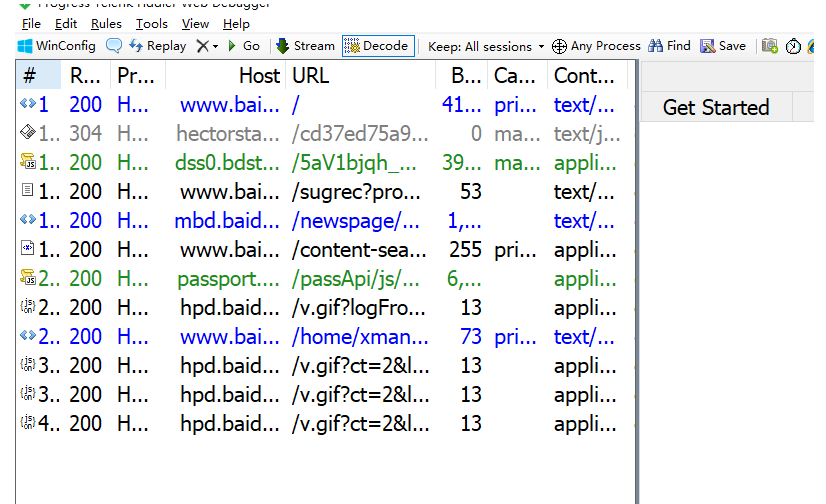
Task: Click the HTML icon of session 1
Action: (x=27, y=103)
